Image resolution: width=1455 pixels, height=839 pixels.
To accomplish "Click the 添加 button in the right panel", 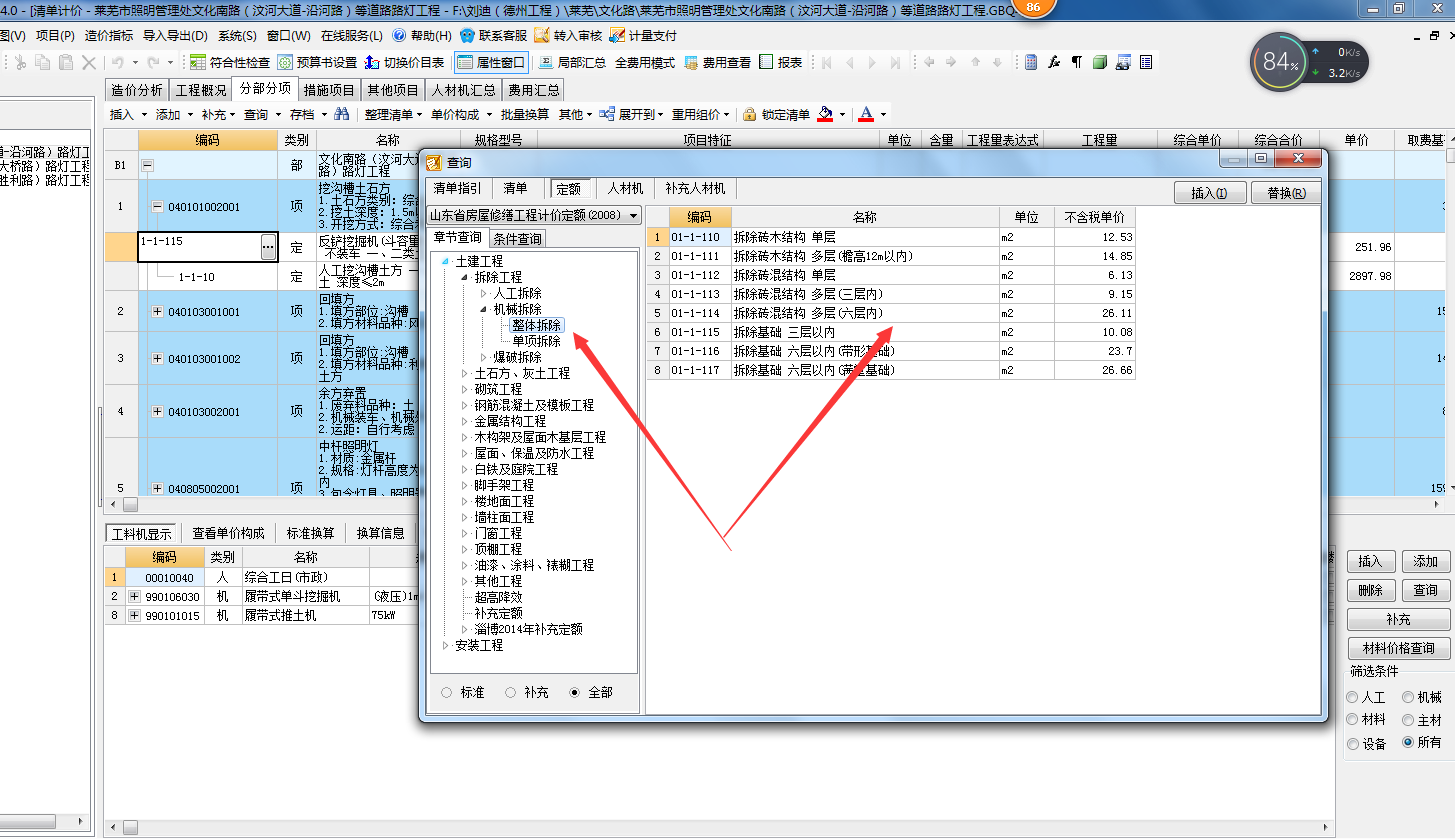I will 1426,561.
